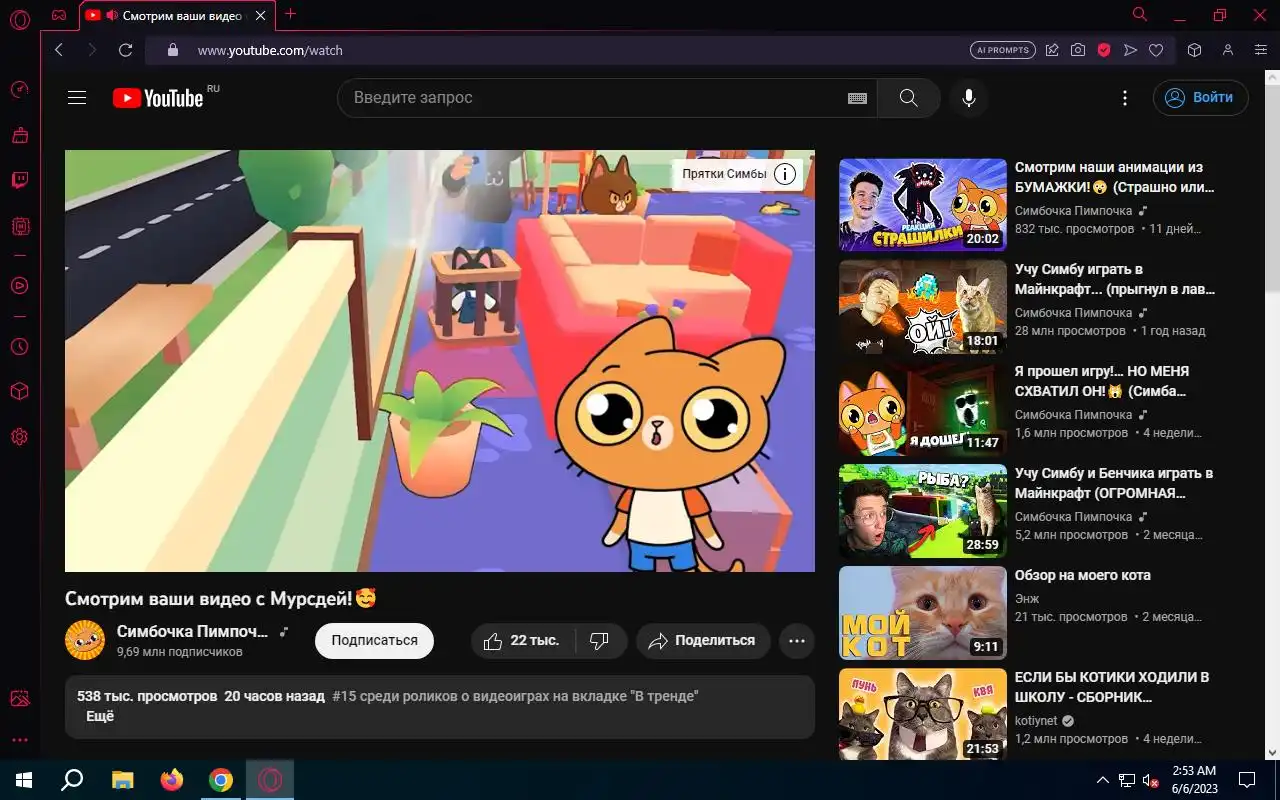The height and width of the screenshot is (800, 1280).
Task: Open 'Учу Симбу играть в Майнкрафт... (прыгнул' title
Action: (1115, 279)
